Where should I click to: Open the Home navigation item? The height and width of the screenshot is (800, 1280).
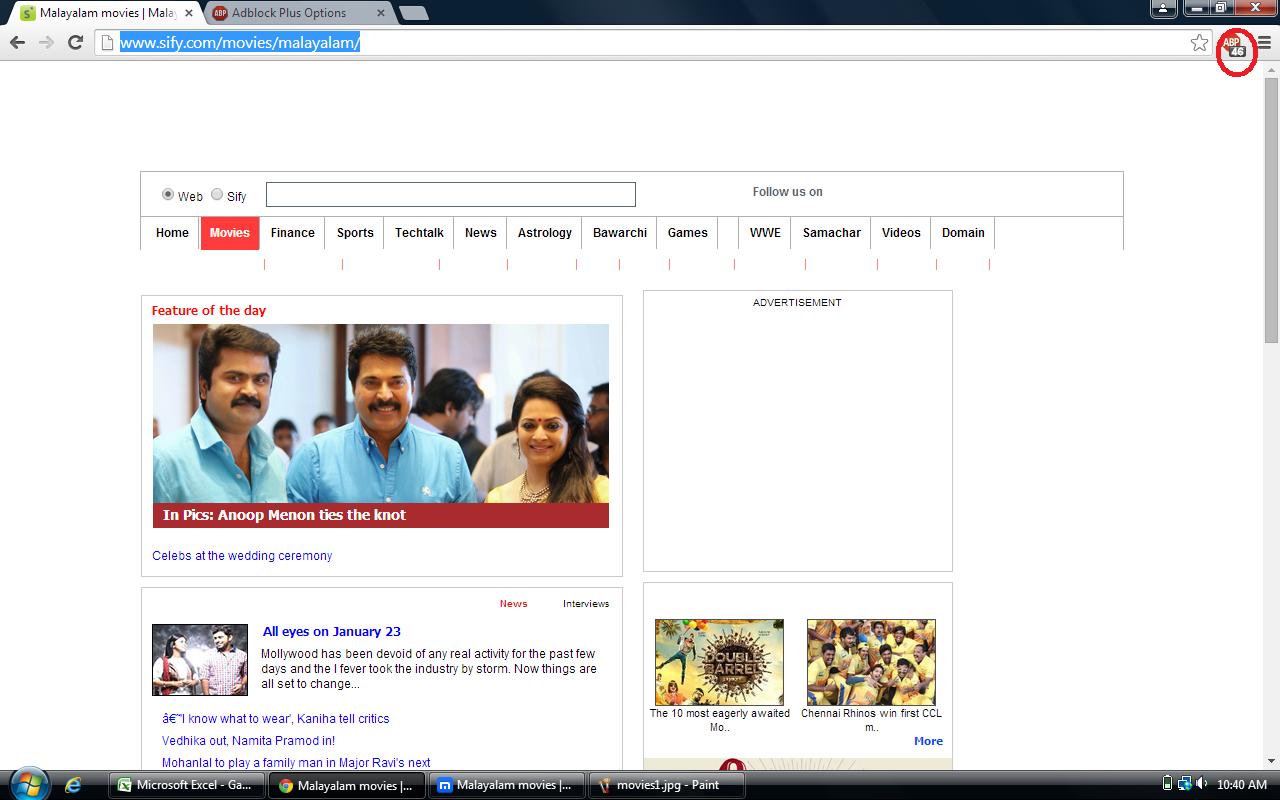tap(172, 233)
